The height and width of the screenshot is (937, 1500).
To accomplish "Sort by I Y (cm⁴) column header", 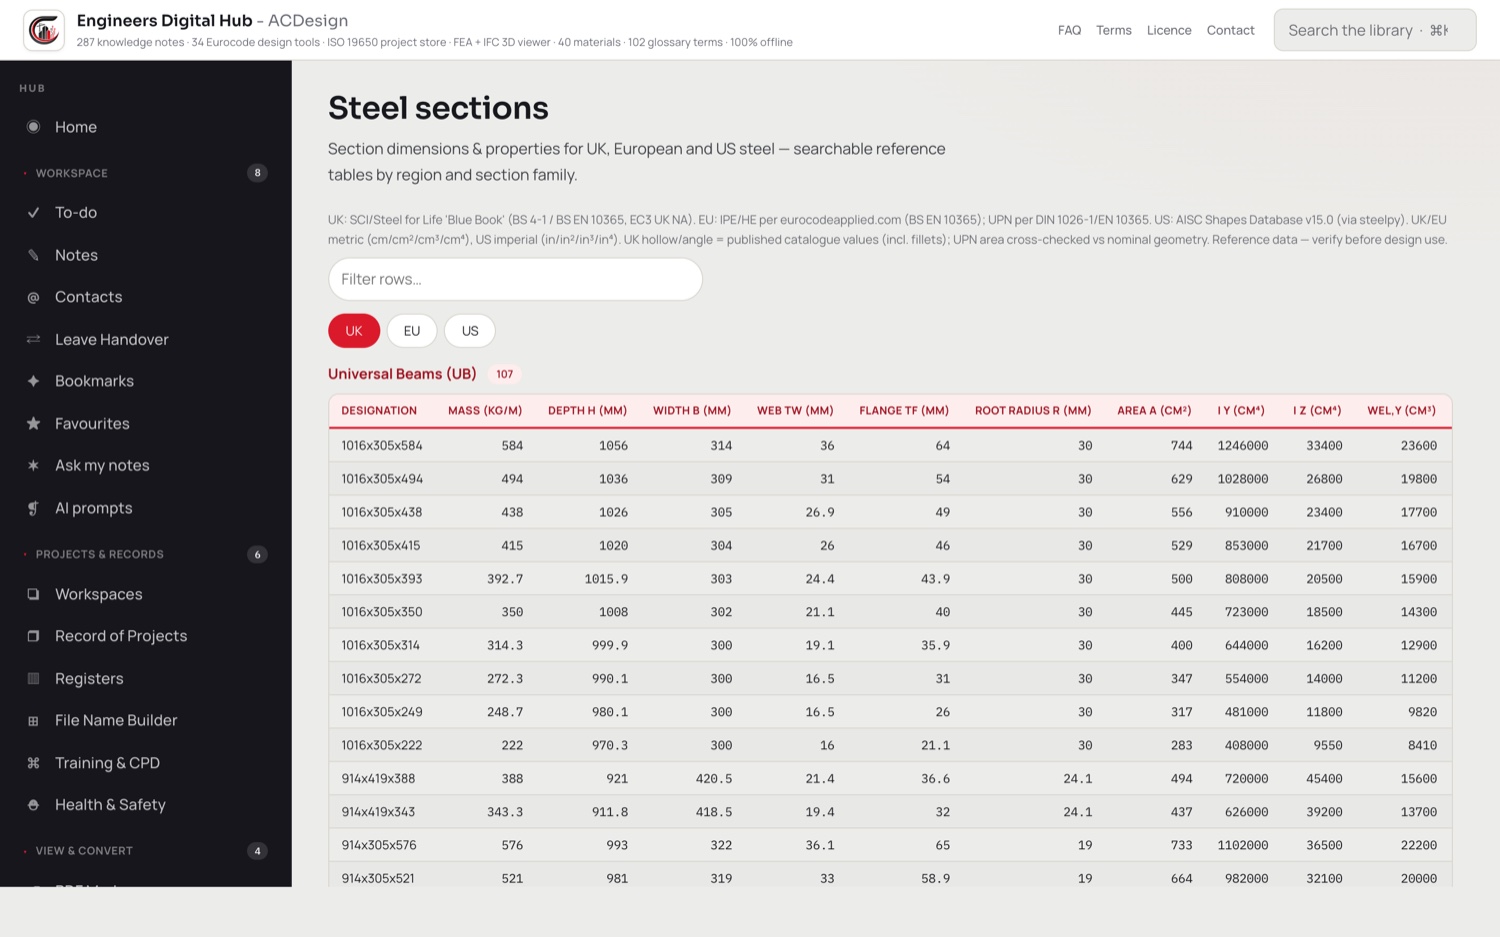I will 1241,410.
